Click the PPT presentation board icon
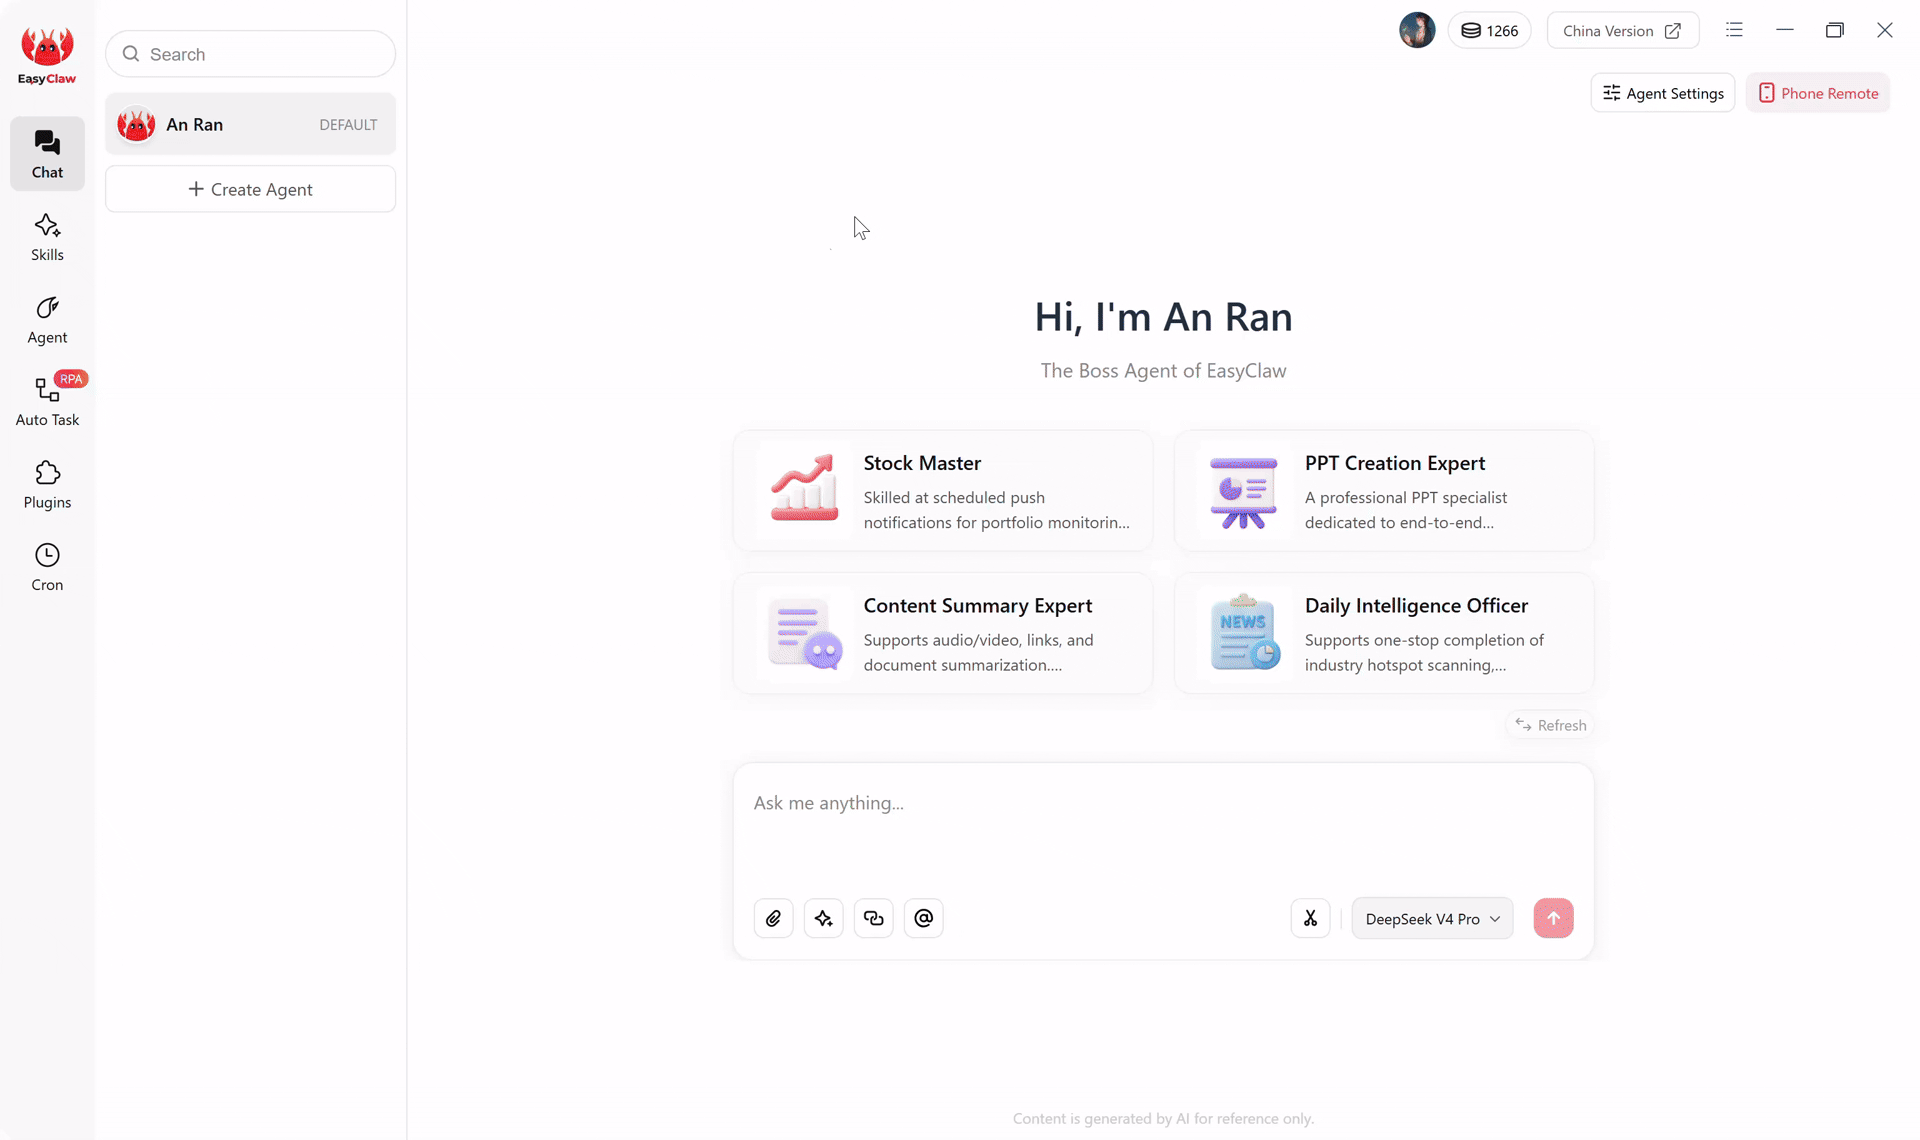 click(1243, 491)
